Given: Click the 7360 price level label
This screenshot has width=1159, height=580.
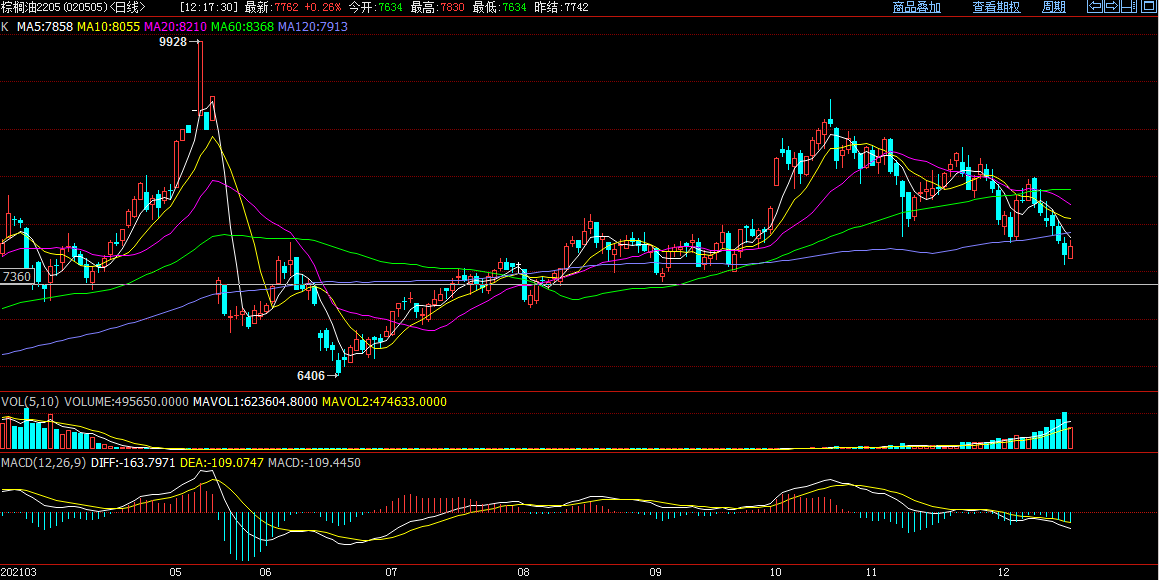Looking at the screenshot, I should tap(16, 277).
